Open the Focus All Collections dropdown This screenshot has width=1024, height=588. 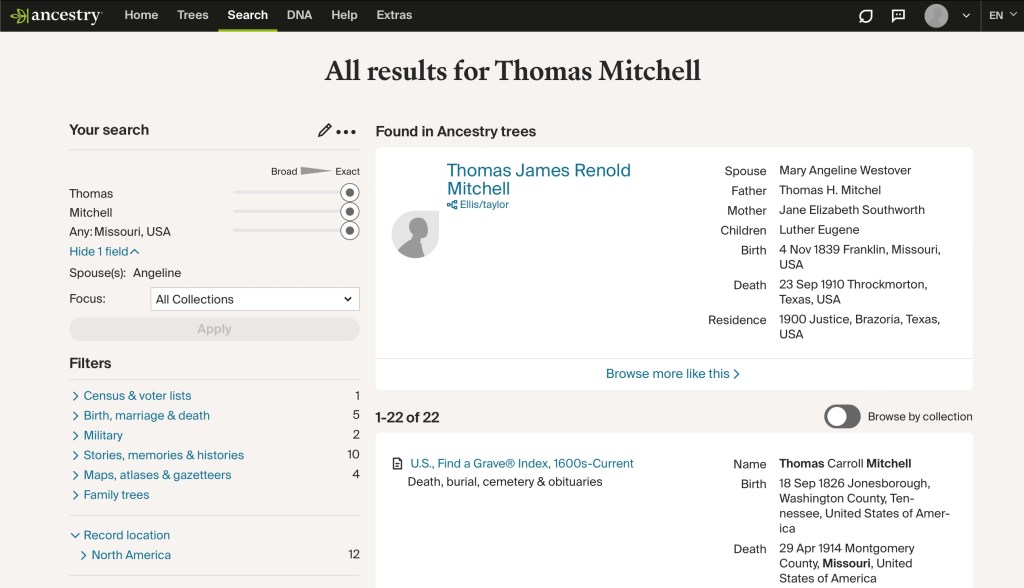pyautogui.click(x=254, y=299)
